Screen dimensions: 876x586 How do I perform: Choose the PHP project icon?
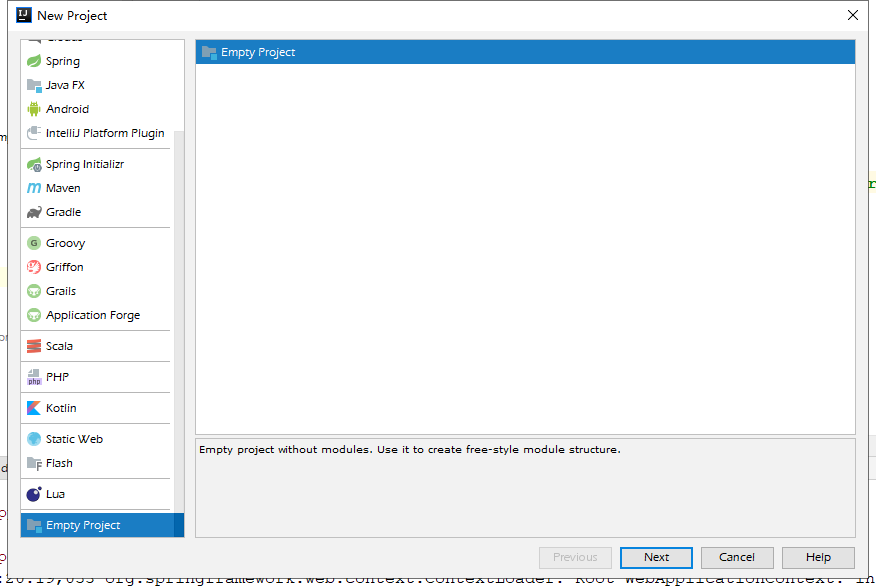34,377
